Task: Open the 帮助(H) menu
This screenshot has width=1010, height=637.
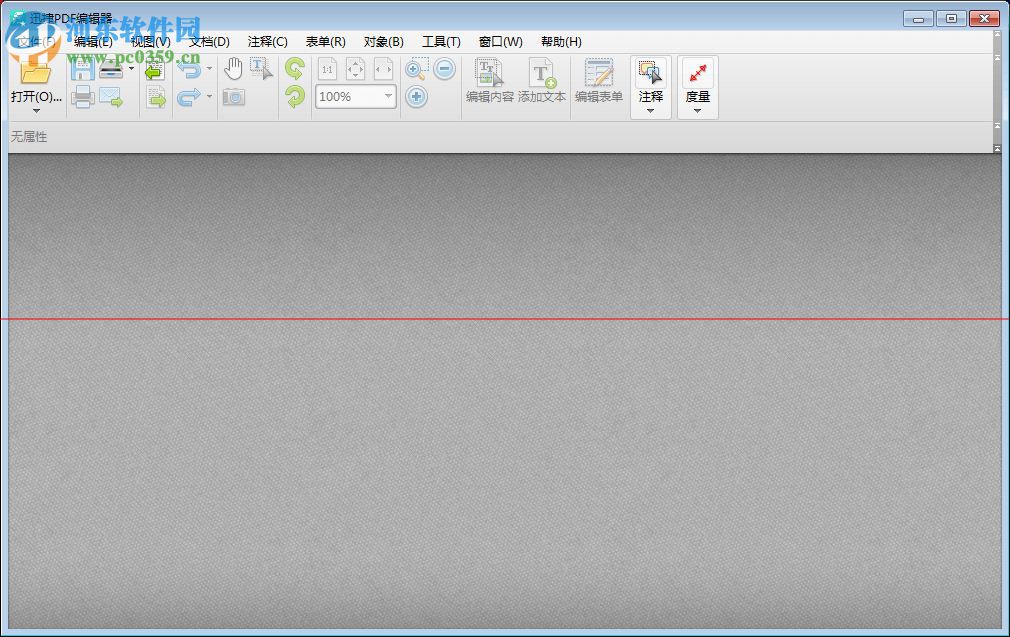Action: [561, 42]
